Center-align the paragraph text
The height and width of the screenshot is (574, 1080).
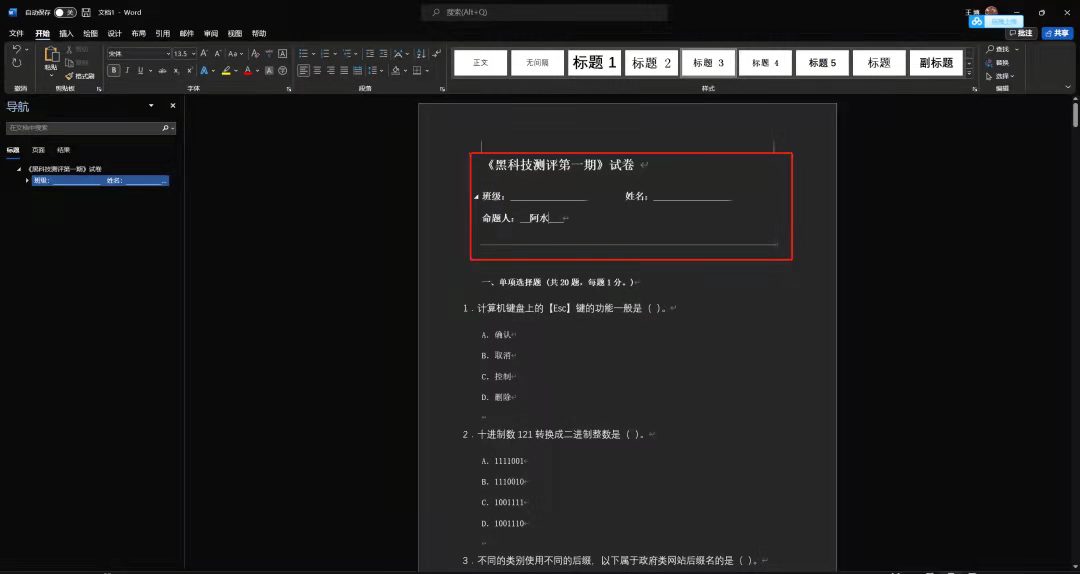click(x=317, y=71)
